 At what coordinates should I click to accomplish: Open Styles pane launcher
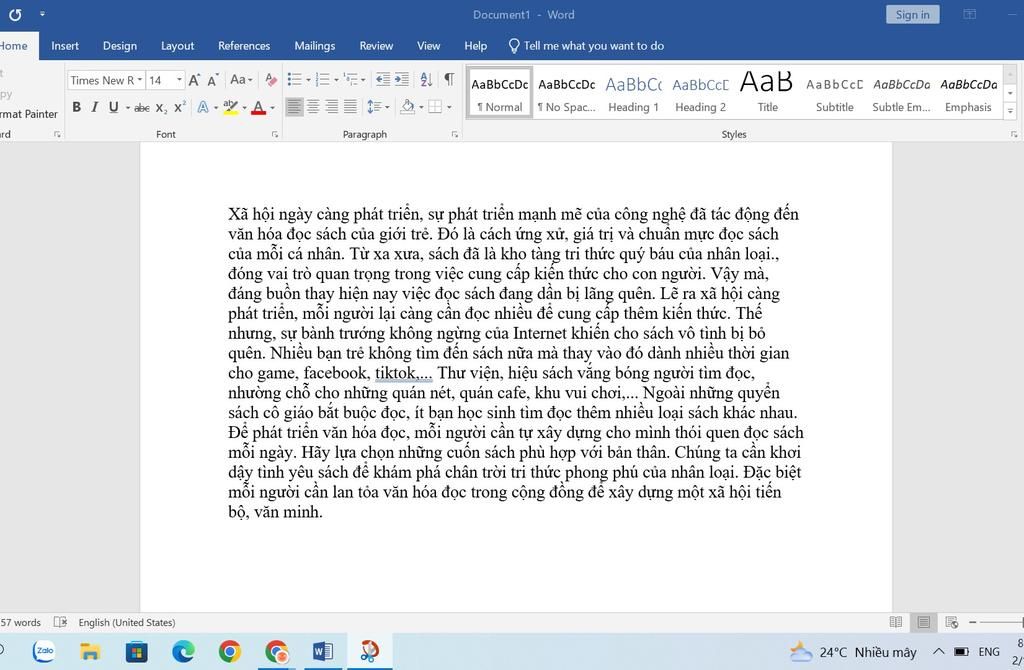pos(1014,135)
